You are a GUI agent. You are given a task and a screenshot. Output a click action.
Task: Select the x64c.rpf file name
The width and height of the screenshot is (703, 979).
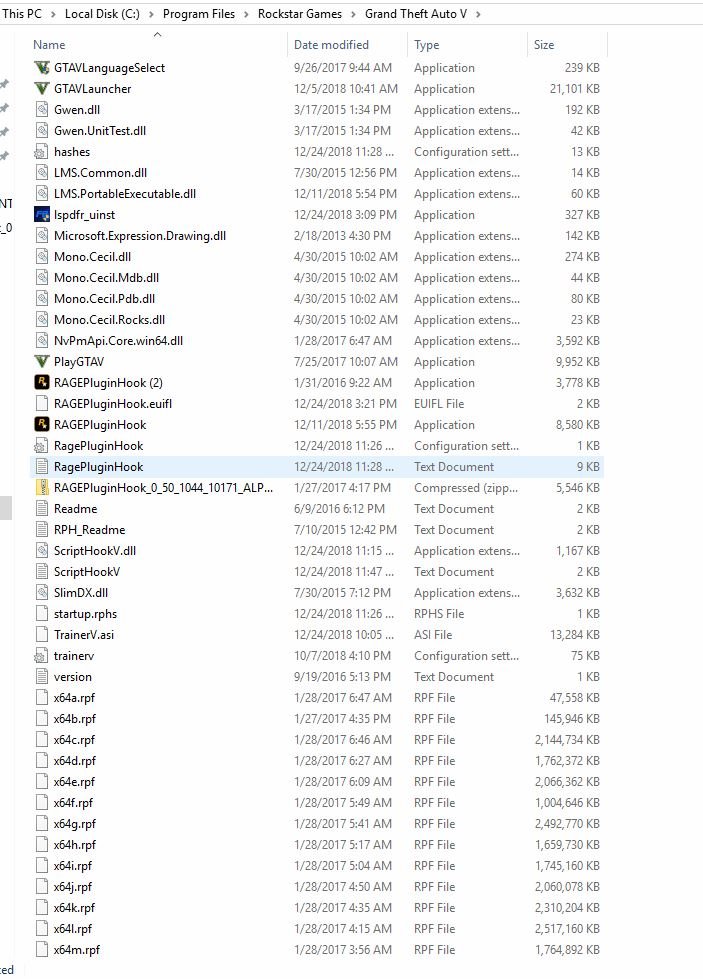74,740
